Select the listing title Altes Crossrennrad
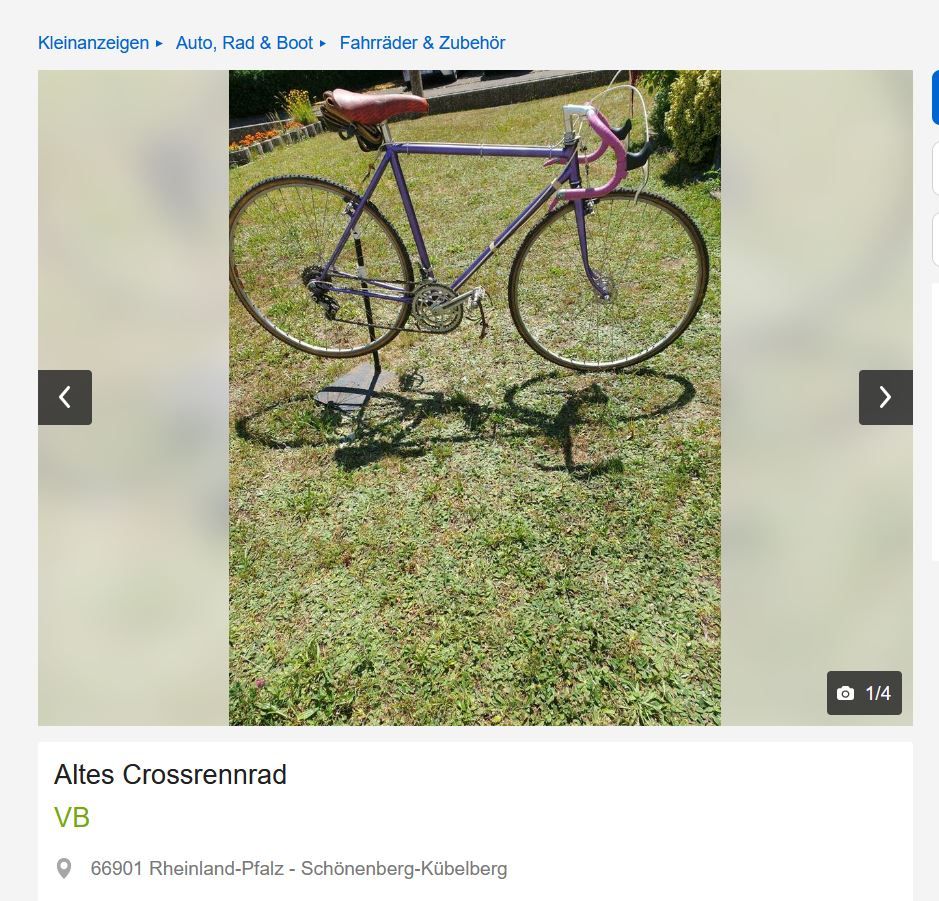Viewport: 939px width, 901px height. click(x=171, y=775)
